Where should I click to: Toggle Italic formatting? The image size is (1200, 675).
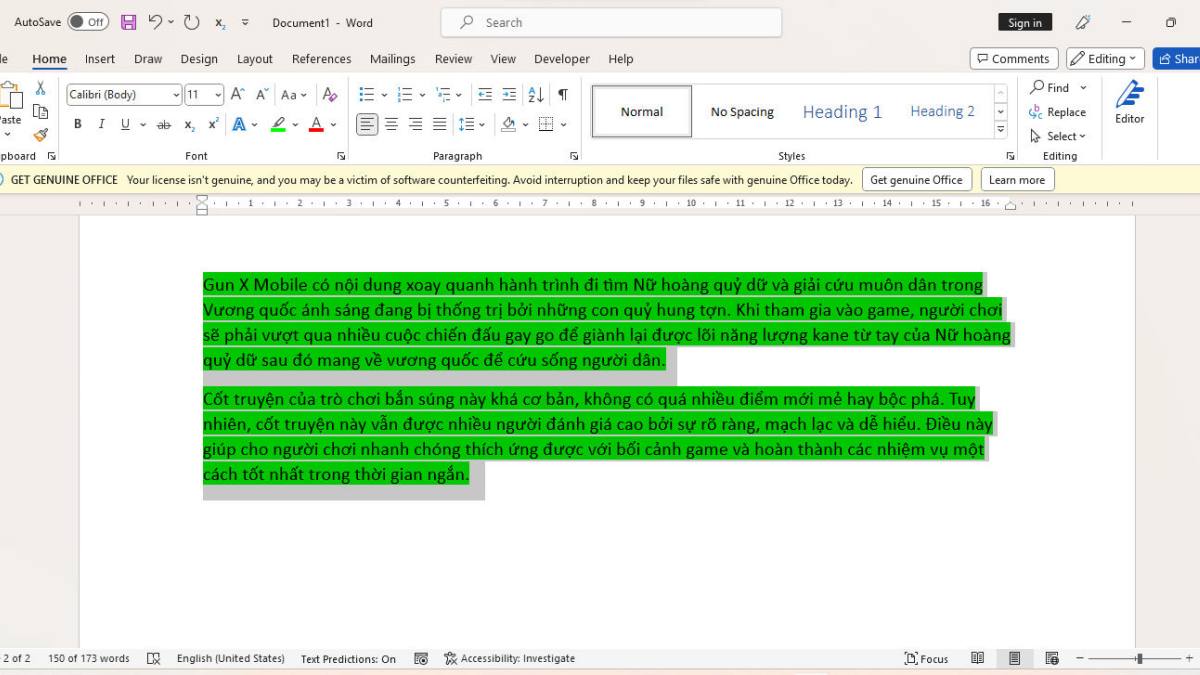pos(101,125)
